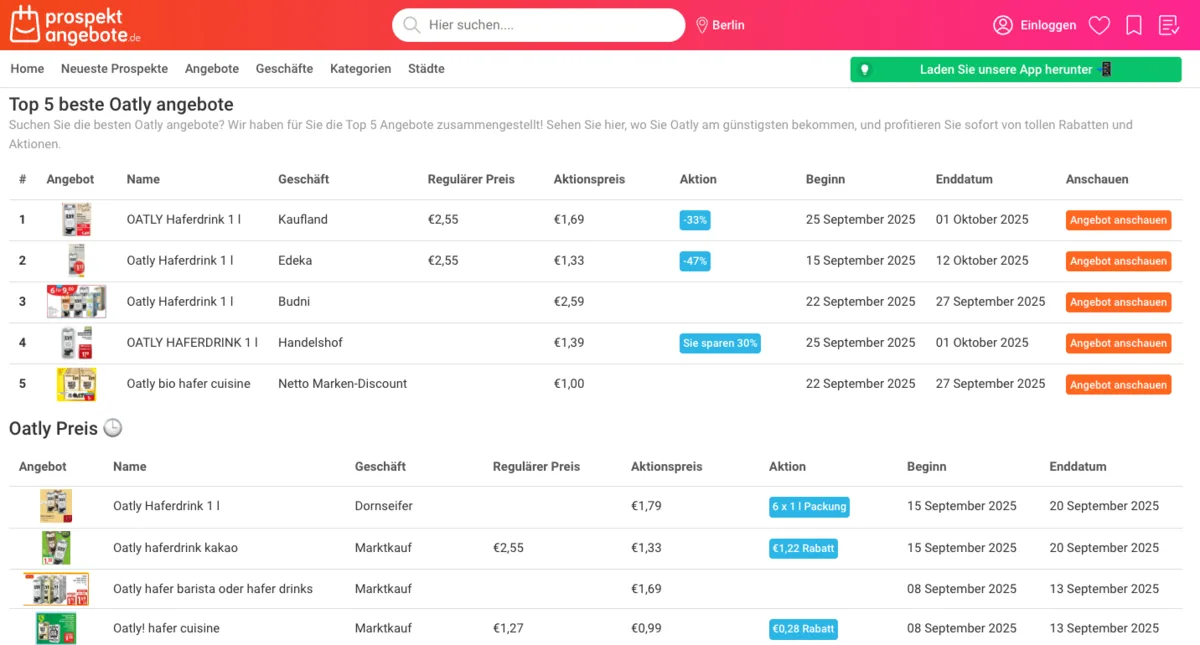Click the 'Sie sparen 30%' badge
1200x645 pixels.
click(x=720, y=343)
